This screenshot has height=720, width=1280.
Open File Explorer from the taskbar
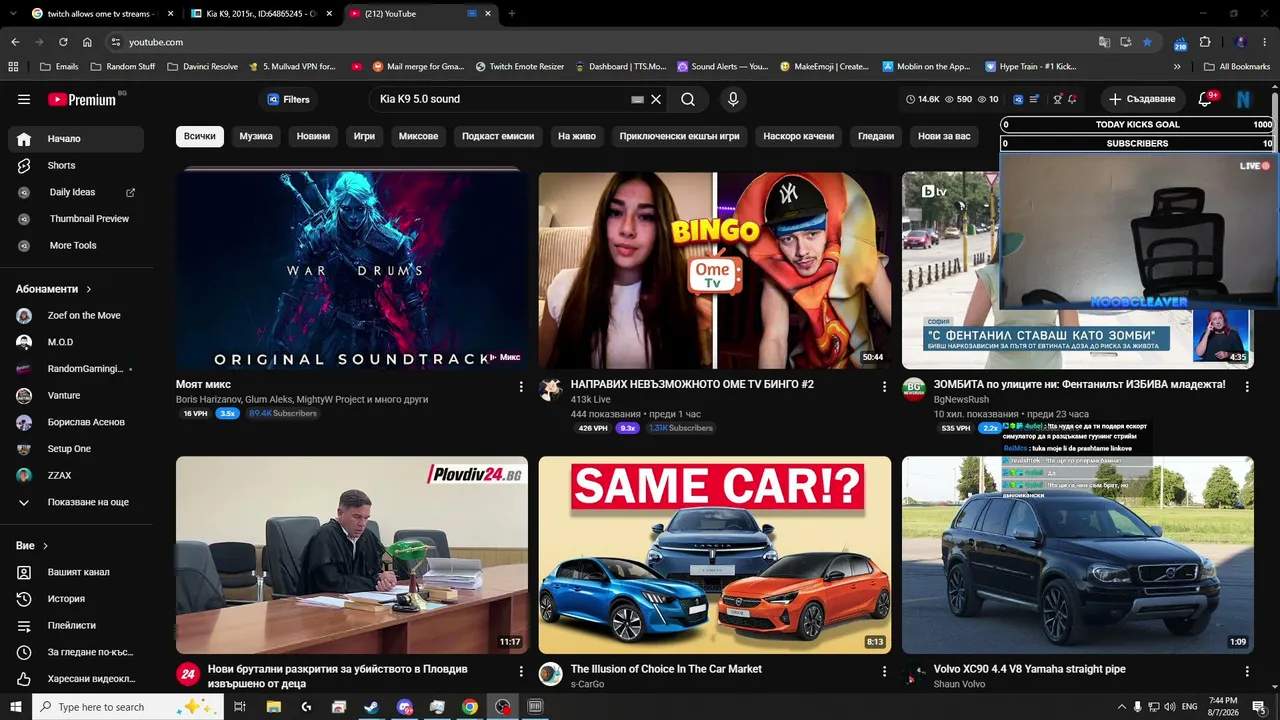click(x=273, y=707)
